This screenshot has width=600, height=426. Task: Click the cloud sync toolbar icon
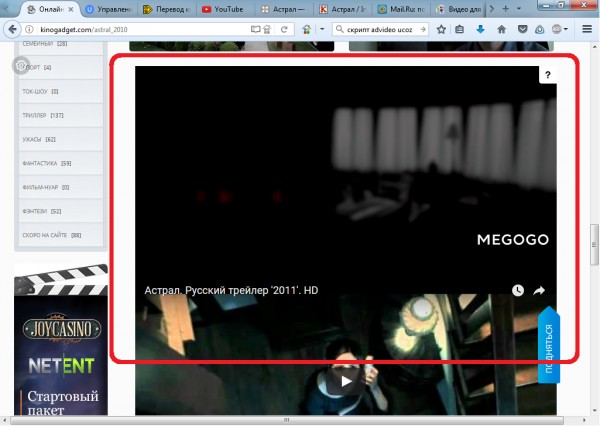tap(540, 29)
